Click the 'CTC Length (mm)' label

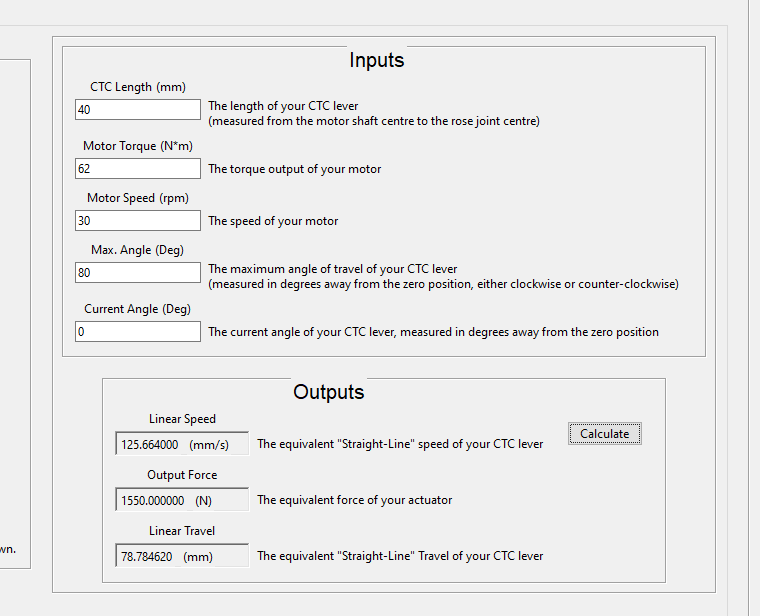(x=138, y=87)
